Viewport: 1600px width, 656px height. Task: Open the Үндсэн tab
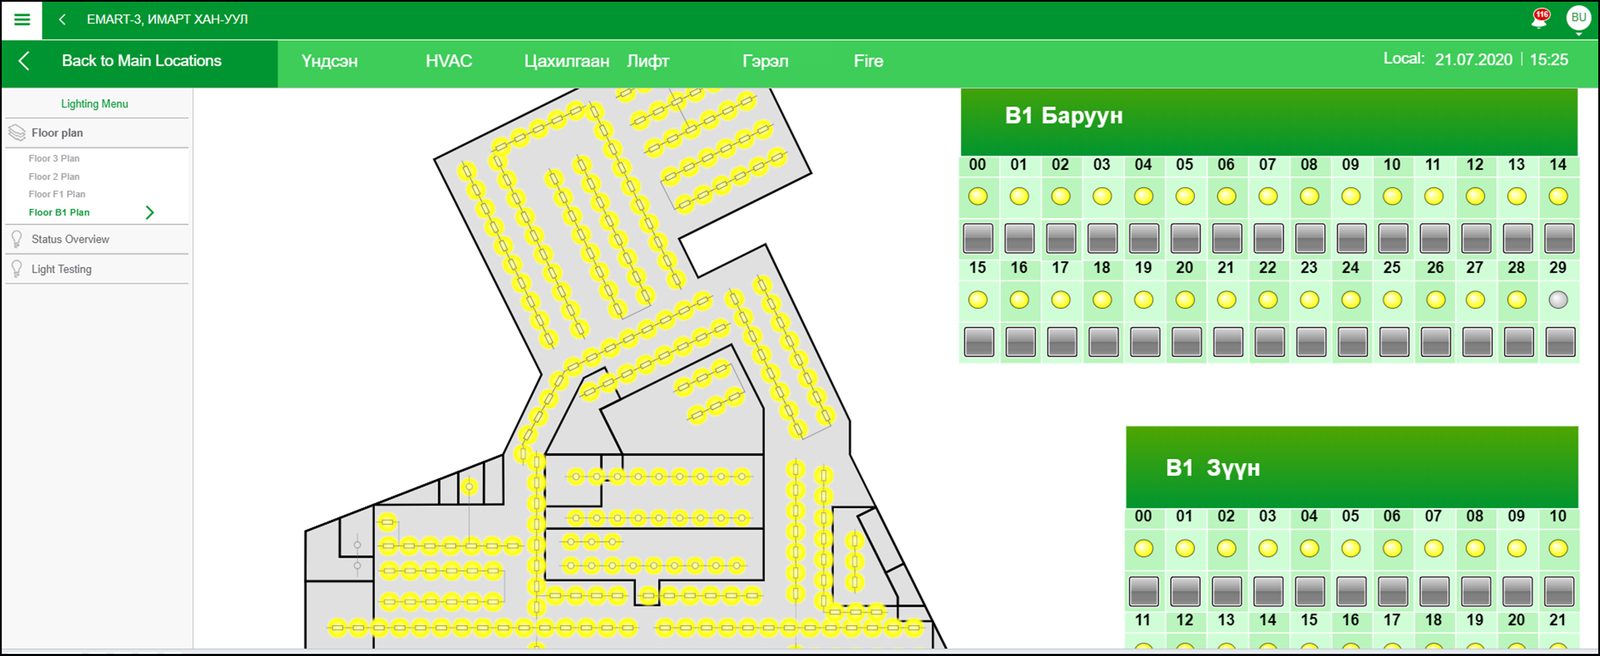coord(330,61)
